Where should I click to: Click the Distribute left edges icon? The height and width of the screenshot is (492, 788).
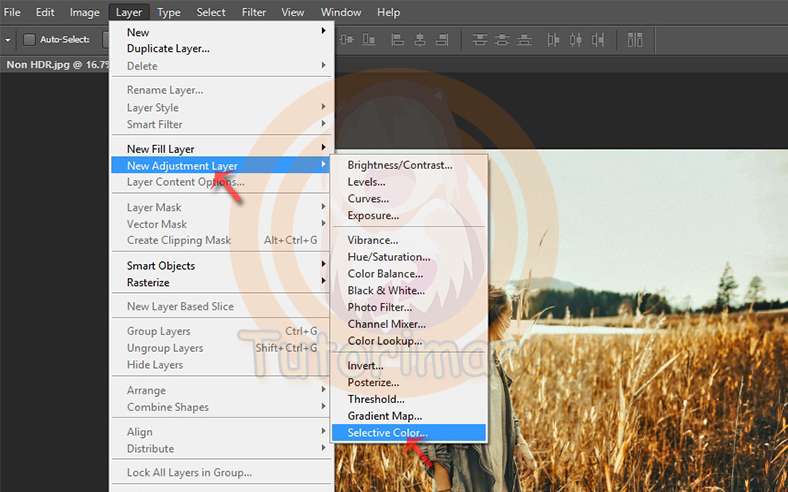point(553,39)
